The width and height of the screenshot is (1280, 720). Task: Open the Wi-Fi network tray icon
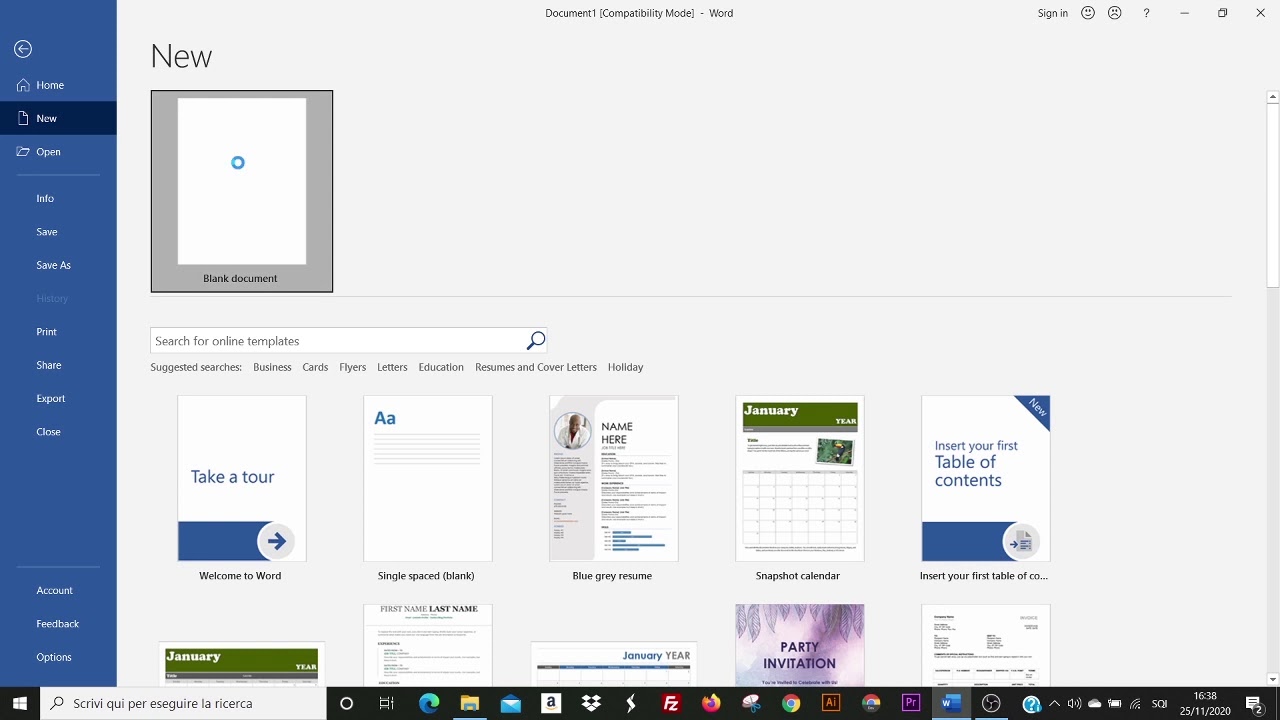pyautogui.click(x=1135, y=703)
